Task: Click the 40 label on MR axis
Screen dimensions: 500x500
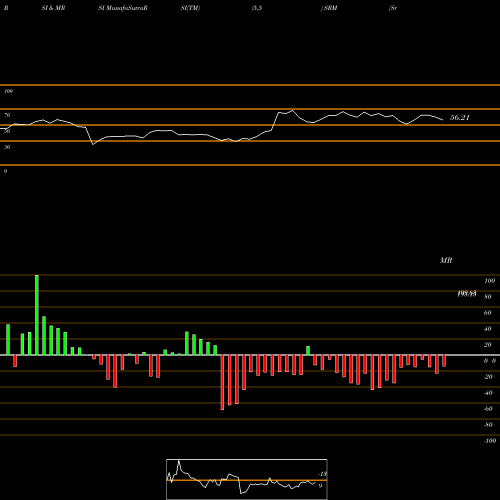Action: [488, 329]
